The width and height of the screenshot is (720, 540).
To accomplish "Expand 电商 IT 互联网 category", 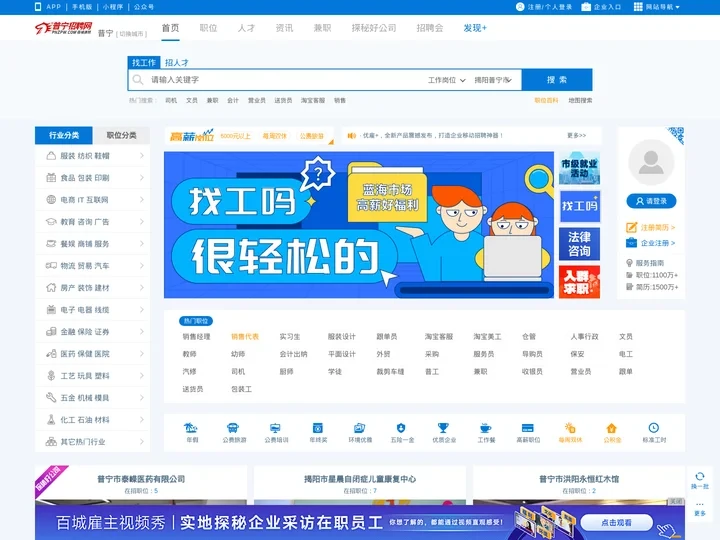I will click(92, 200).
